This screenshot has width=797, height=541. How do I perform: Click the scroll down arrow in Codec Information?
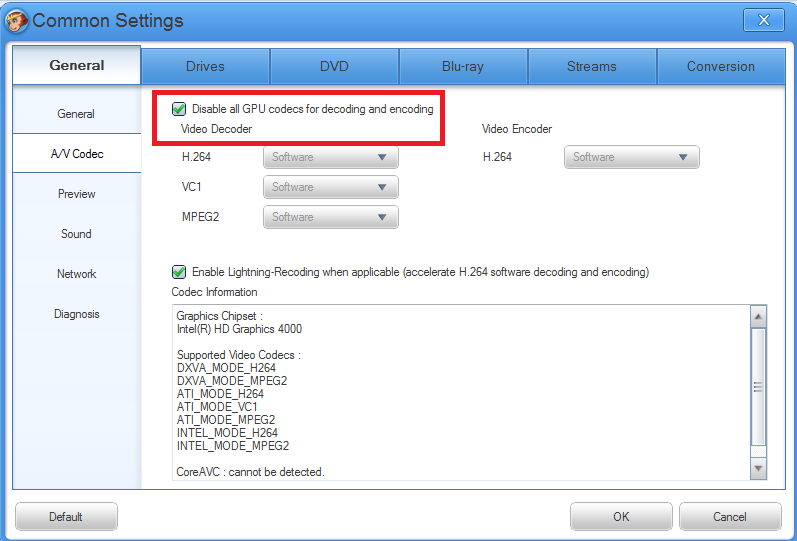[x=758, y=468]
